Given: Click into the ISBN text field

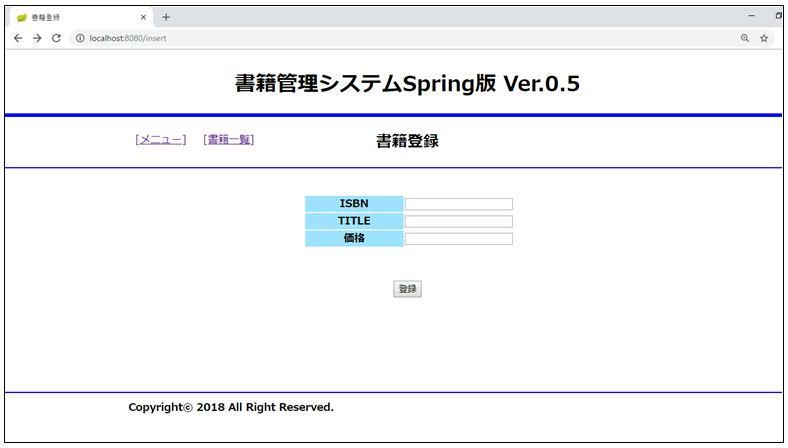Looking at the screenshot, I should click(x=458, y=204).
